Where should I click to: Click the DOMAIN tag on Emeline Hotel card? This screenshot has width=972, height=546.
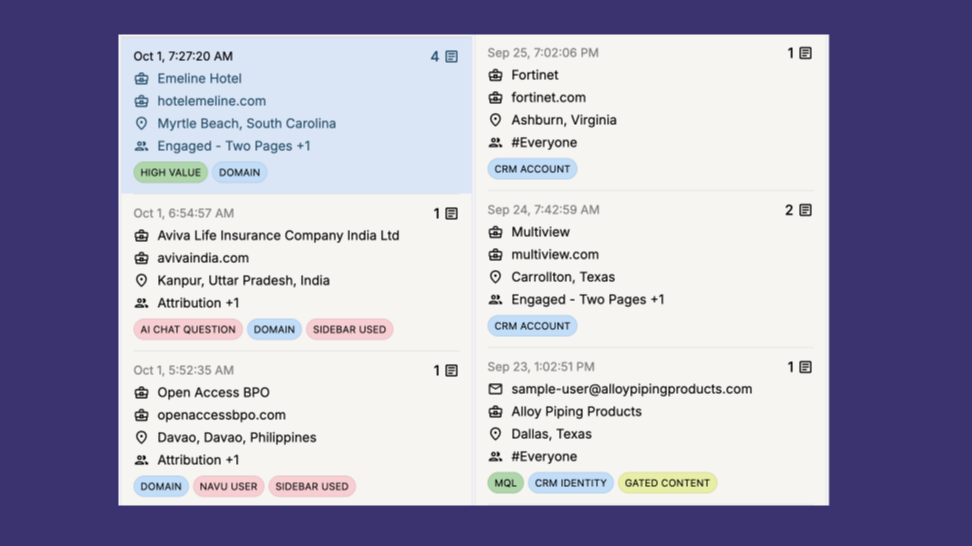coord(239,172)
